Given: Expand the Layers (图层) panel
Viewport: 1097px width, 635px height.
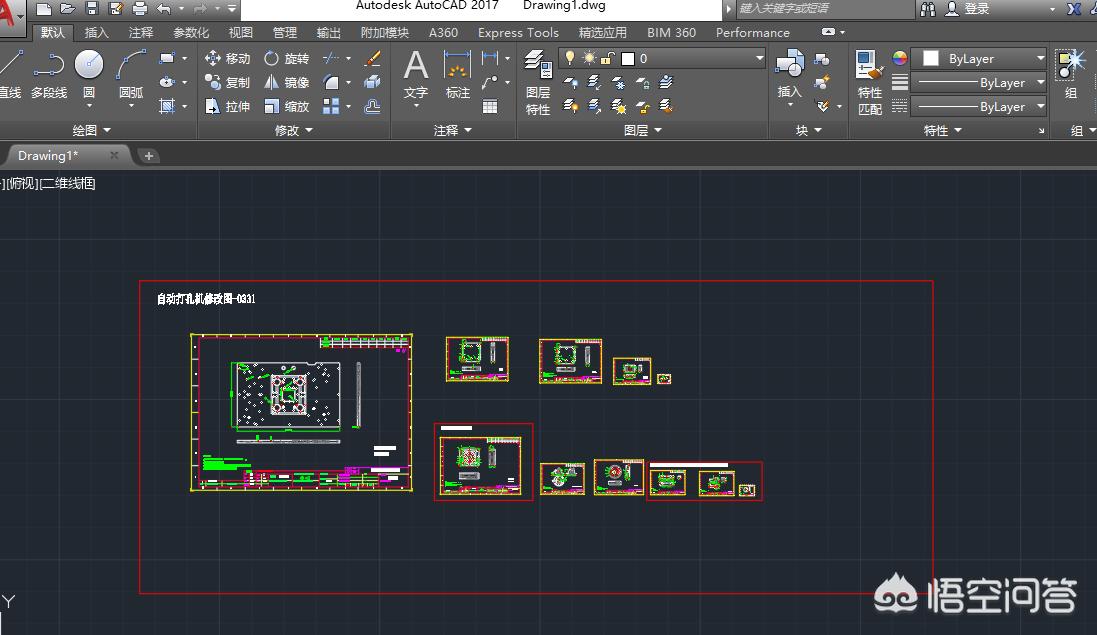Looking at the screenshot, I should click(x=642, y=130).
